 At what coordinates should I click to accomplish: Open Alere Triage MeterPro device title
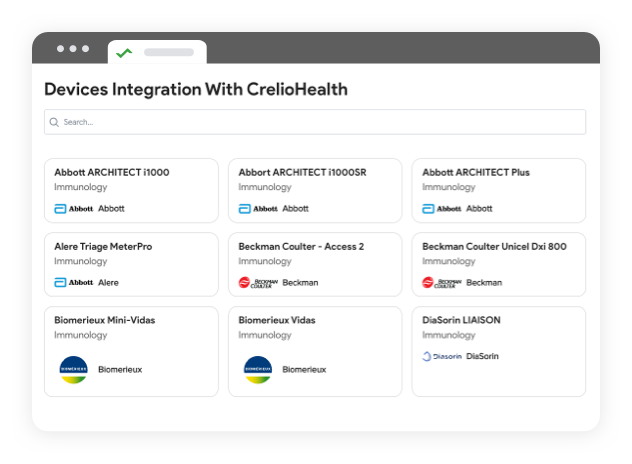(x=103, y=246)
